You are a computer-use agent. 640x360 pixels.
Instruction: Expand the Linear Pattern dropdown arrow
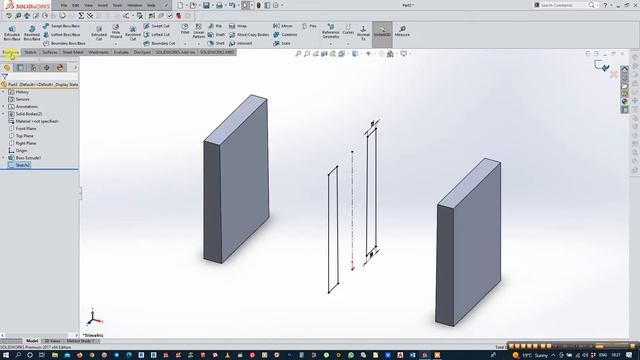(x=198, y=43)
